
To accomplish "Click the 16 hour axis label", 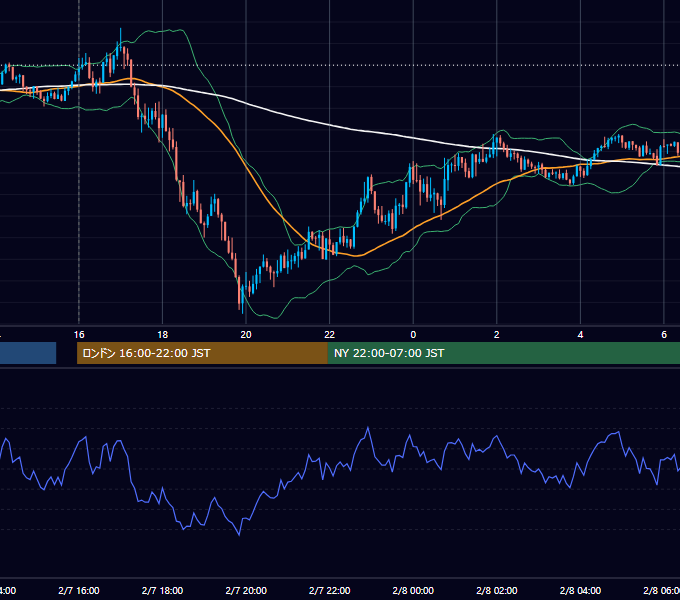I will click(x=79, y=335).
